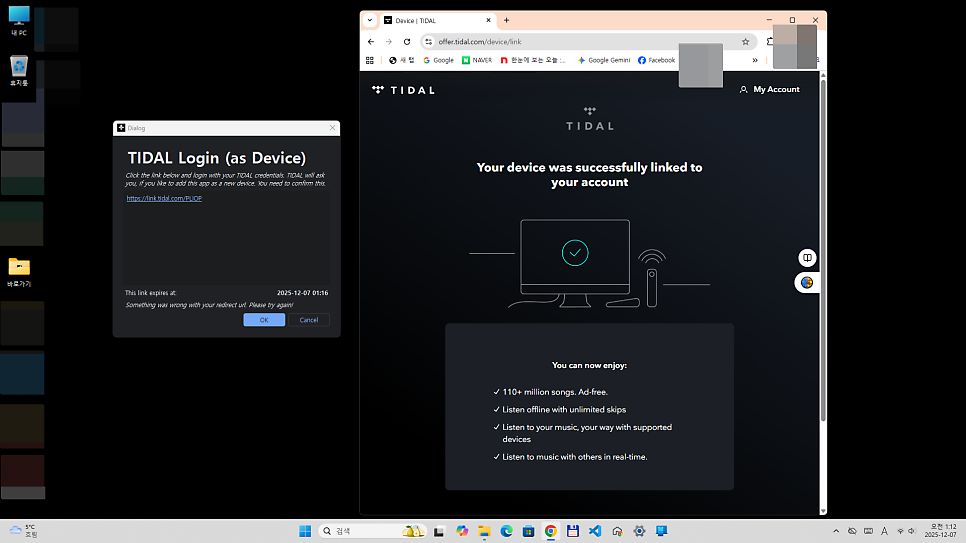Open the Facebook bookmark
The image size is (966, 543).
click(x=657, y=60)
